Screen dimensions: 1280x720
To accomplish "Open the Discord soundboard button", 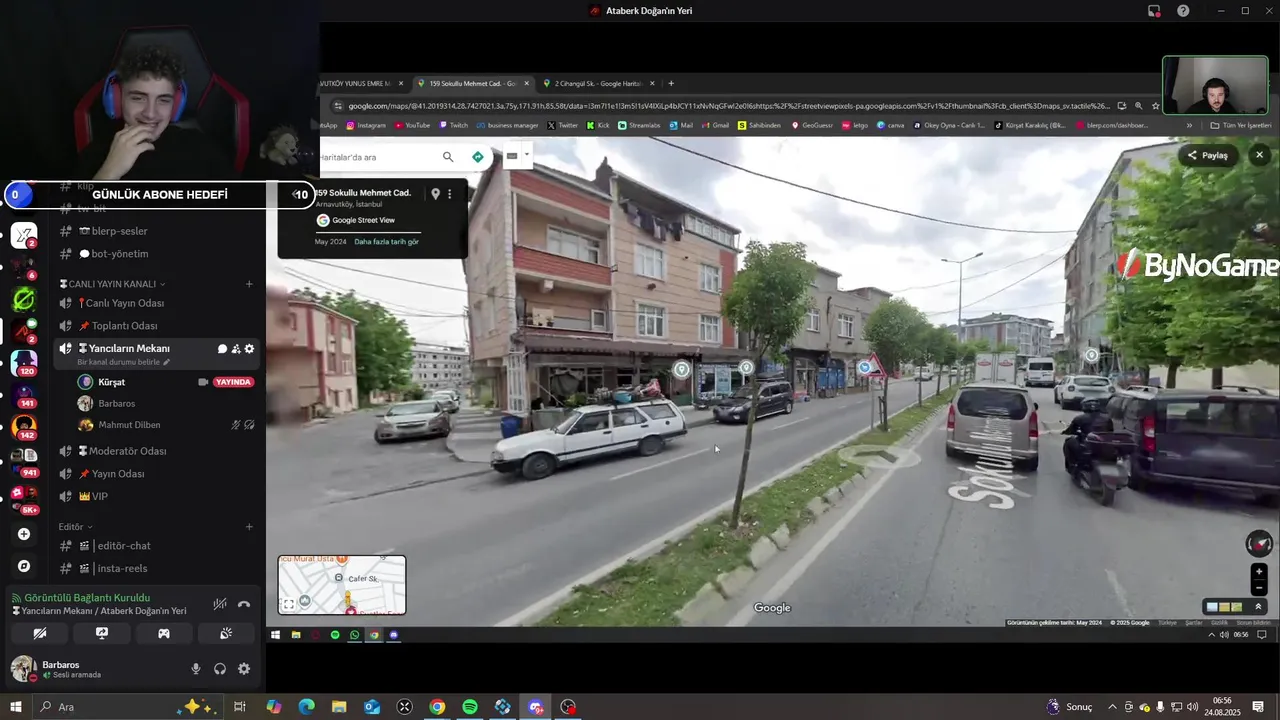I will (x=226, y=634).
